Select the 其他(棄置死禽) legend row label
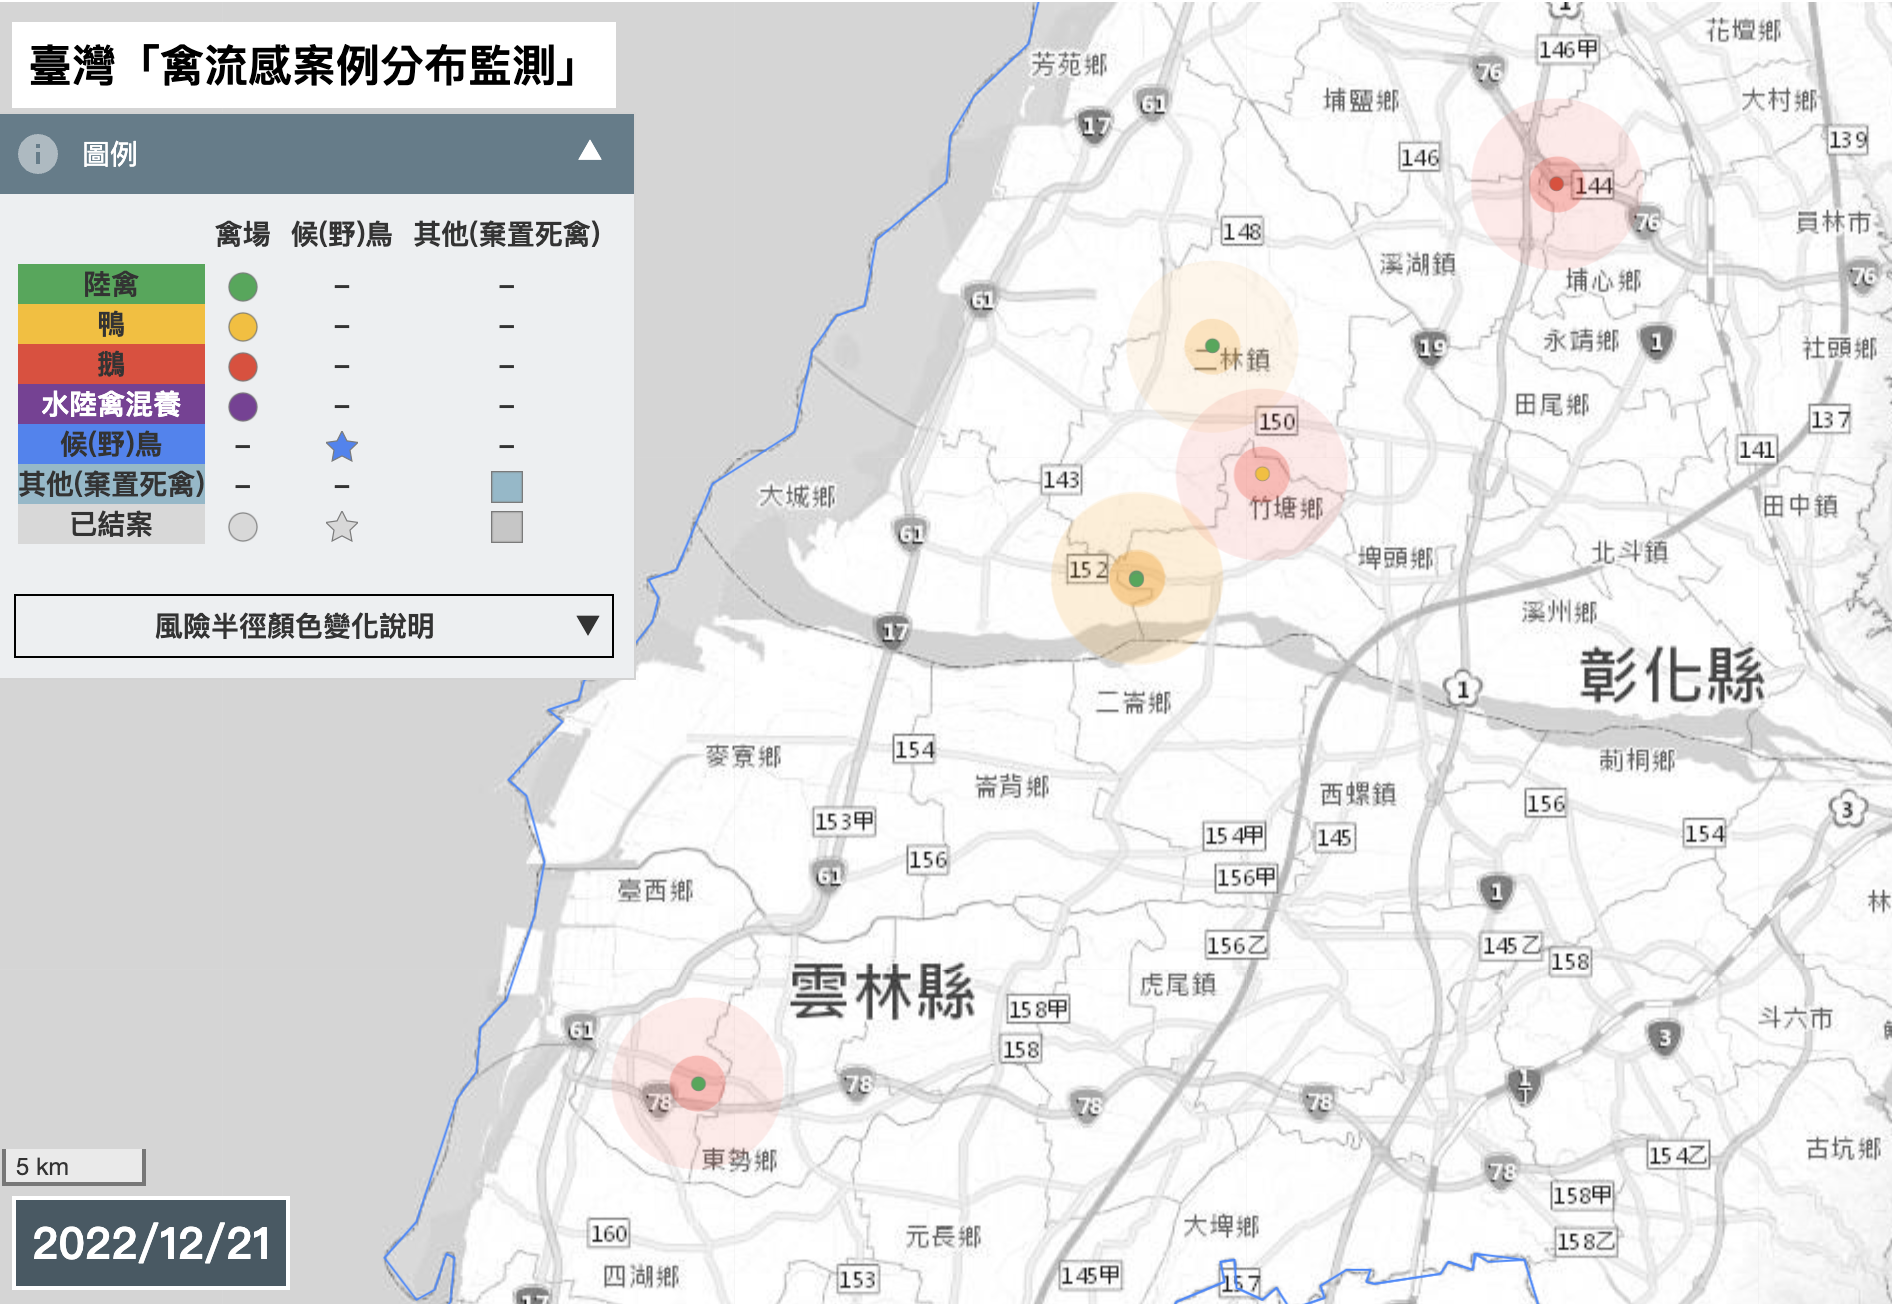 [x=111, y=484]
